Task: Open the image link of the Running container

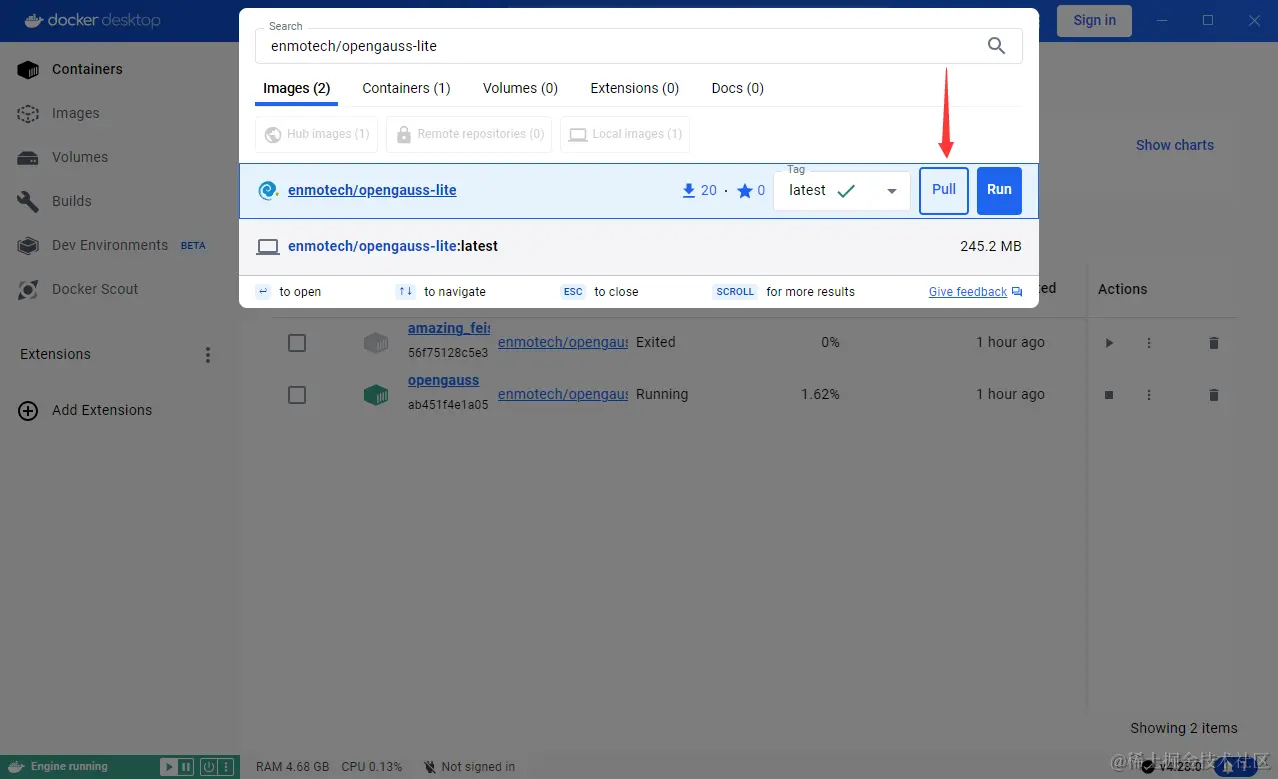Action: click(563, 394)
